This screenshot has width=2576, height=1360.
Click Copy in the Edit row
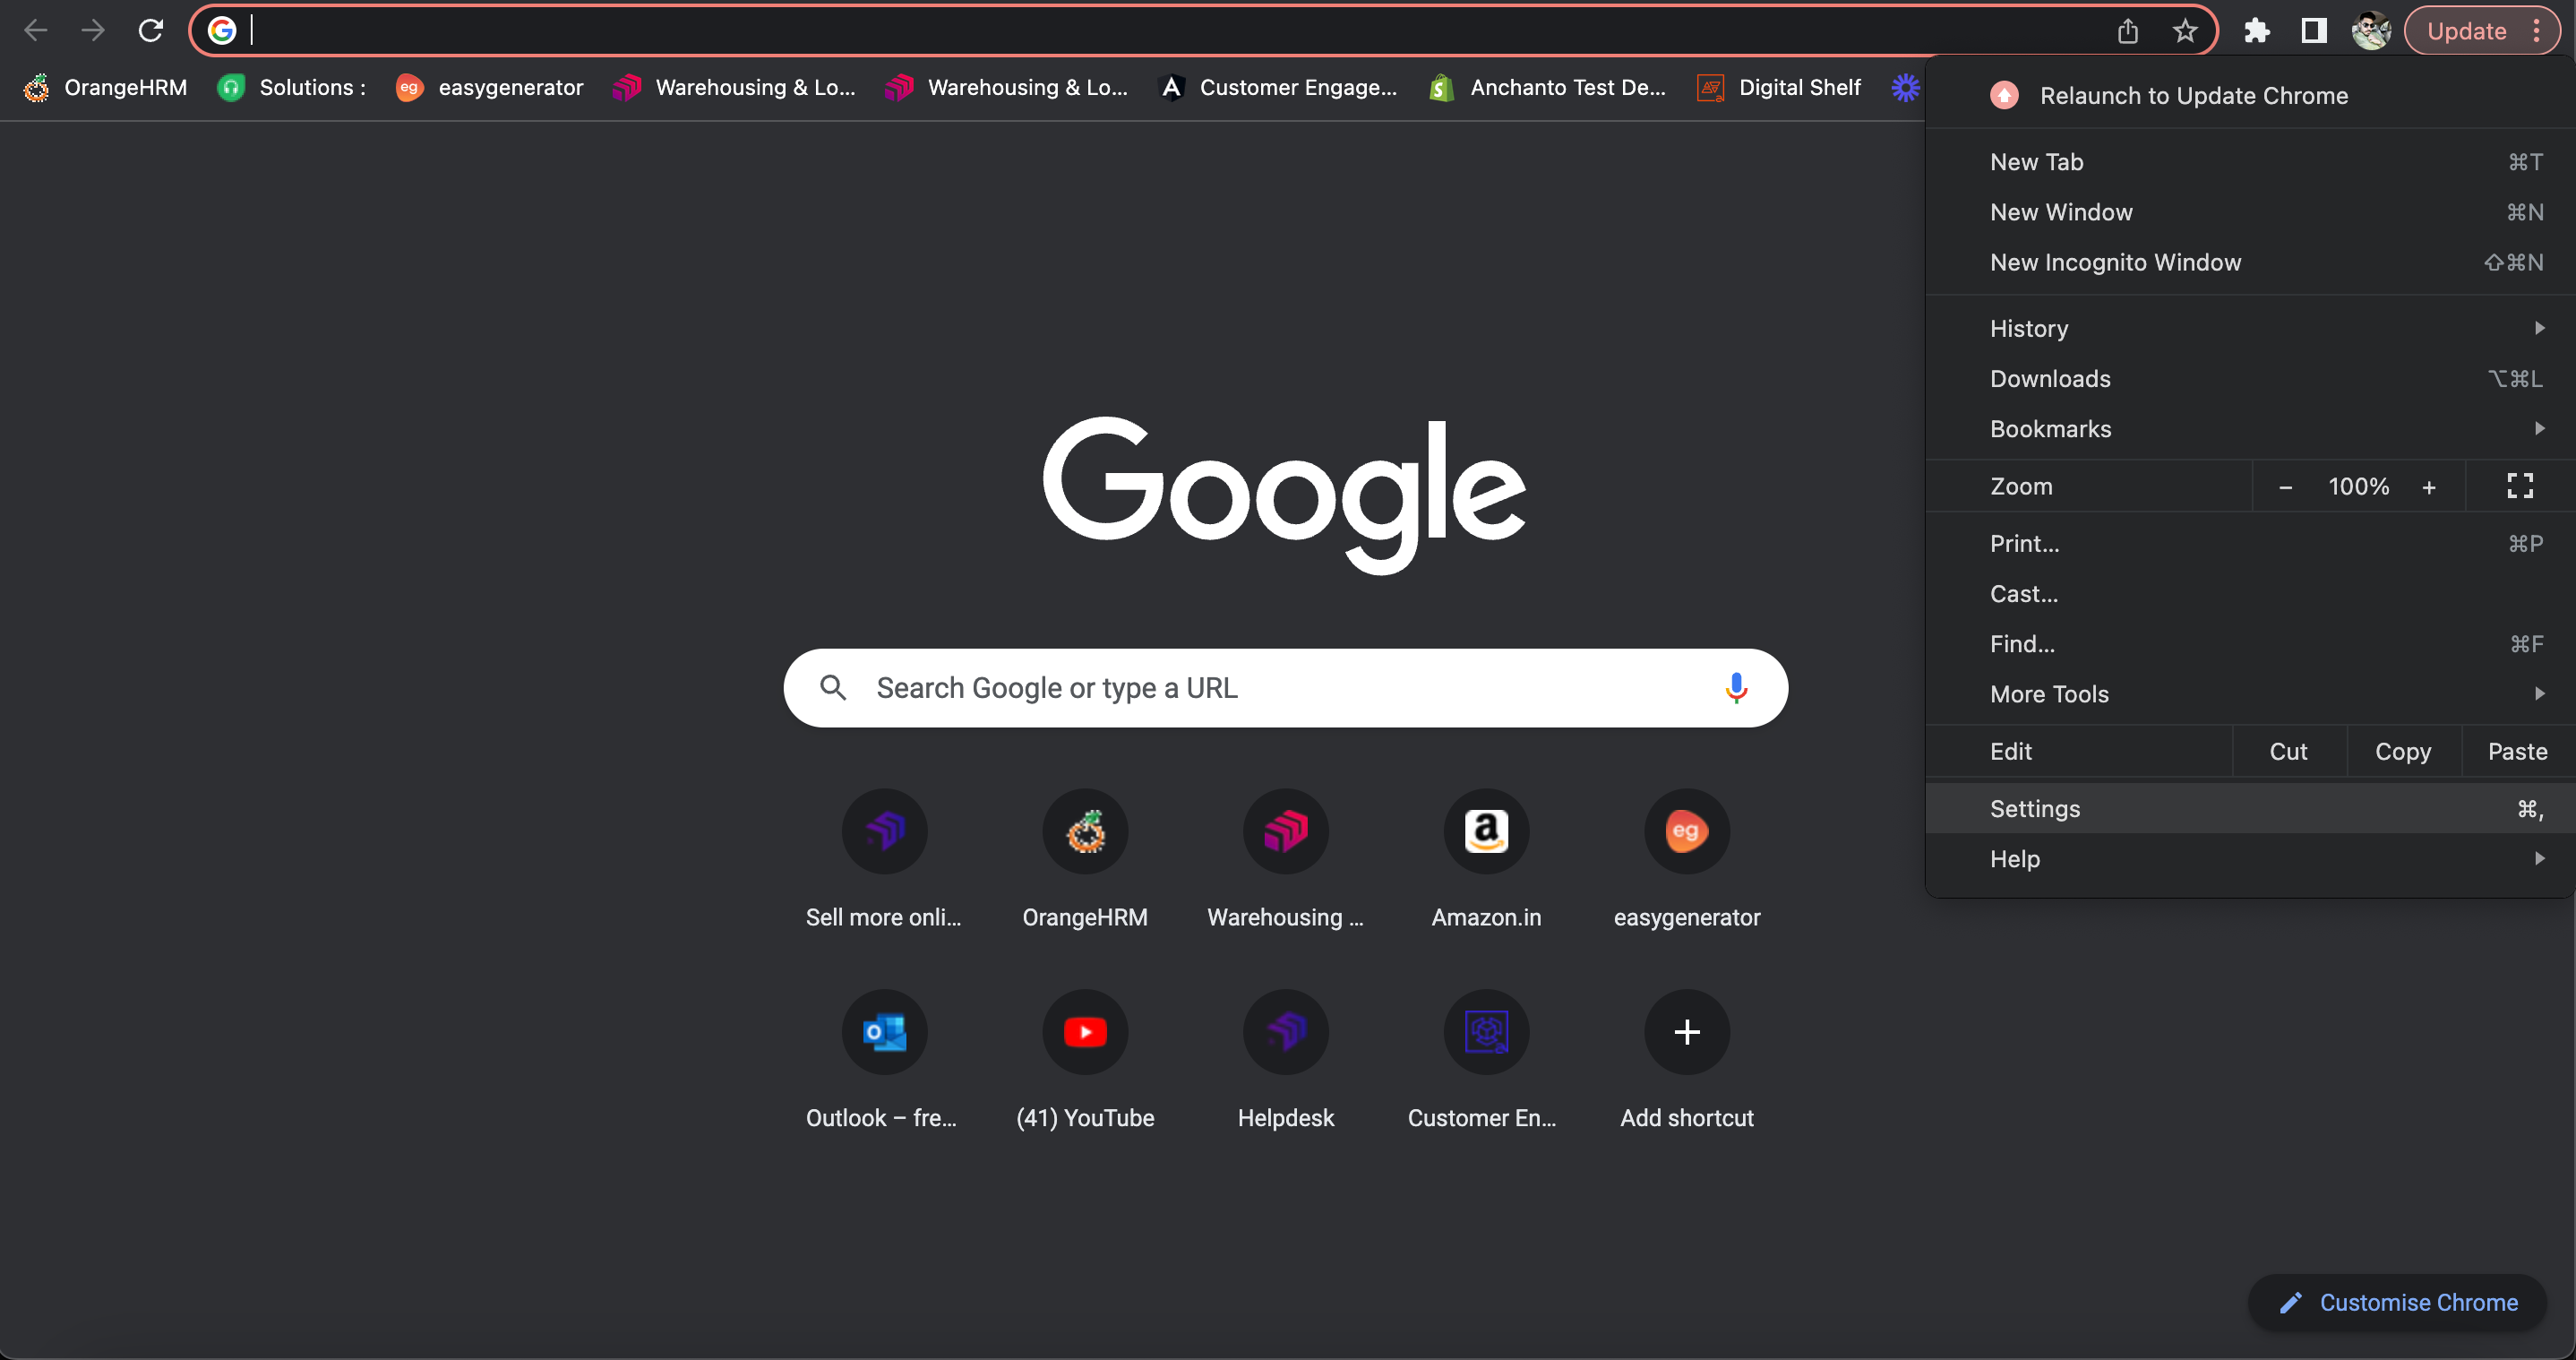(x=2403, y=751)
